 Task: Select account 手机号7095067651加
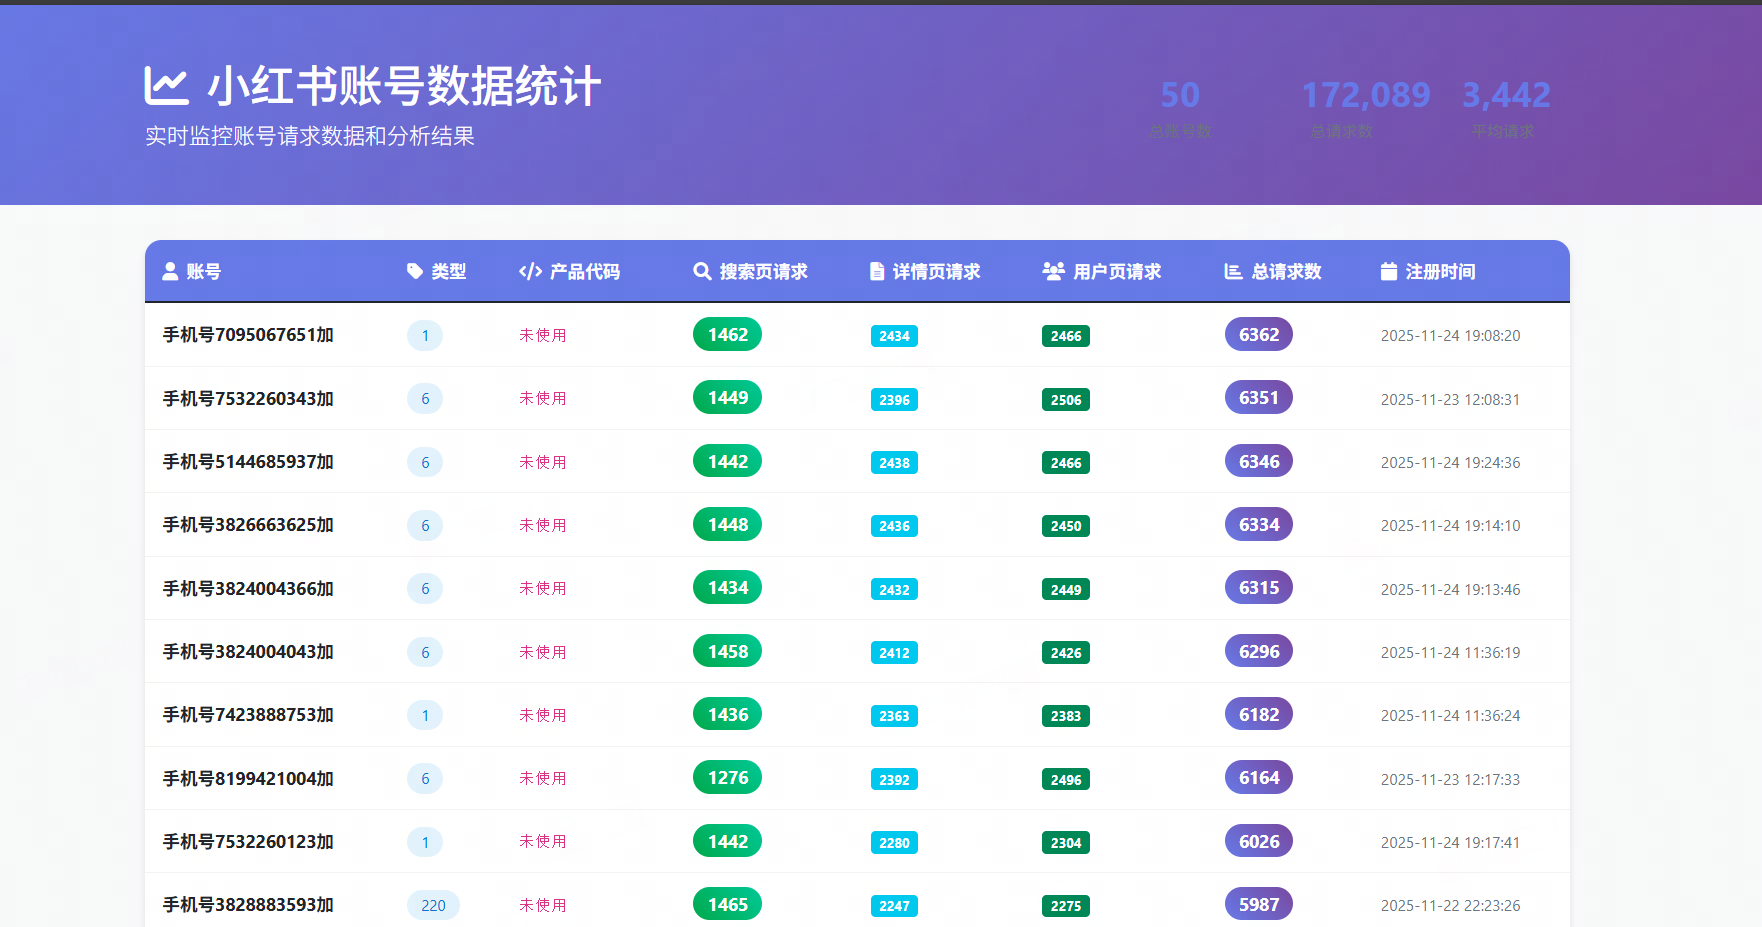[x=248, y=335]
